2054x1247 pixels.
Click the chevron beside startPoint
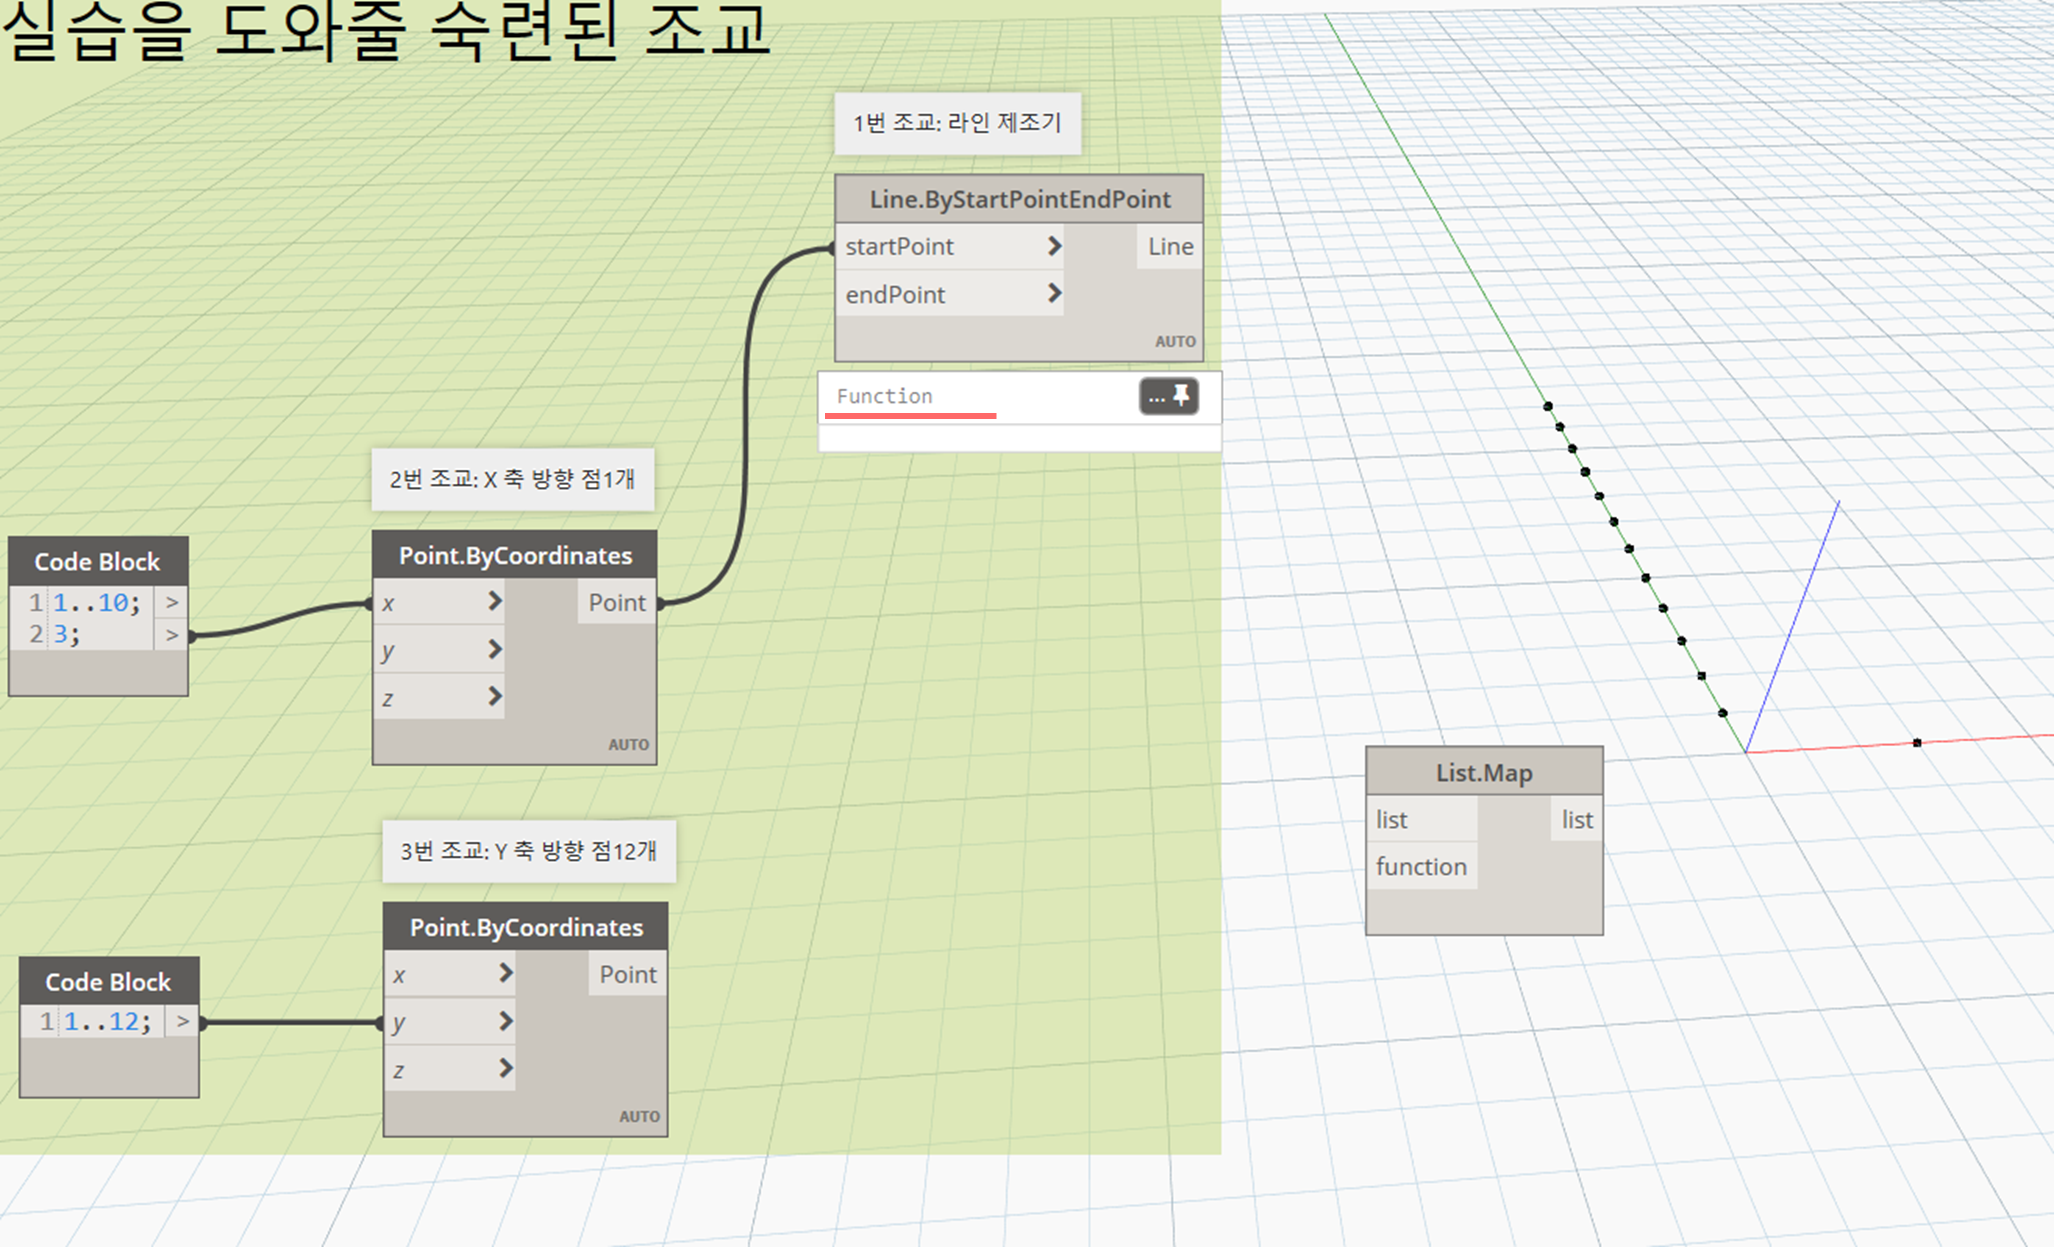click(x=1054, y=246)
